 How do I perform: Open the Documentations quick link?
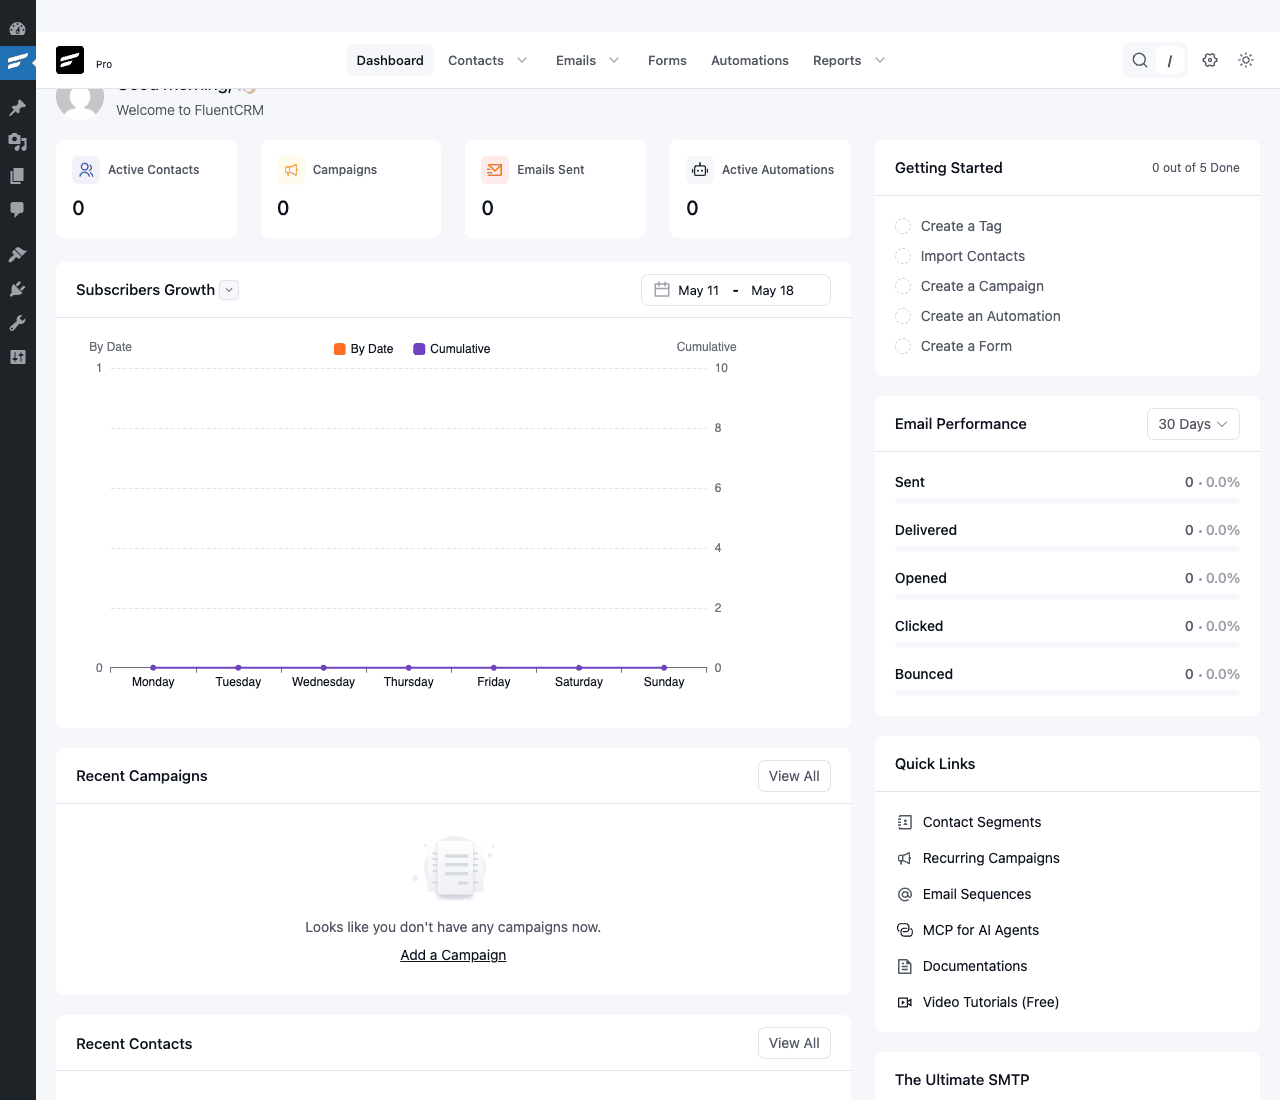[x=975, y=966]
